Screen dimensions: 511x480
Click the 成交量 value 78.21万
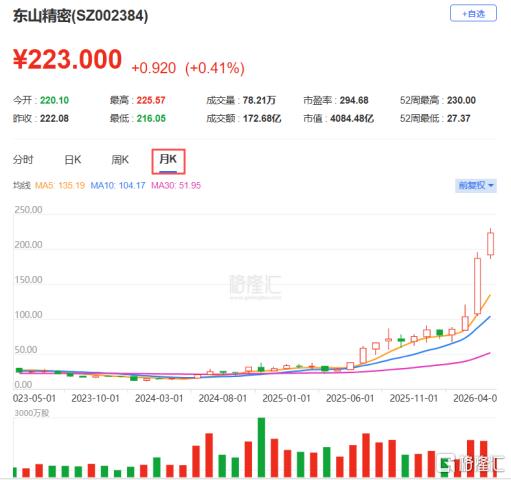259,100
